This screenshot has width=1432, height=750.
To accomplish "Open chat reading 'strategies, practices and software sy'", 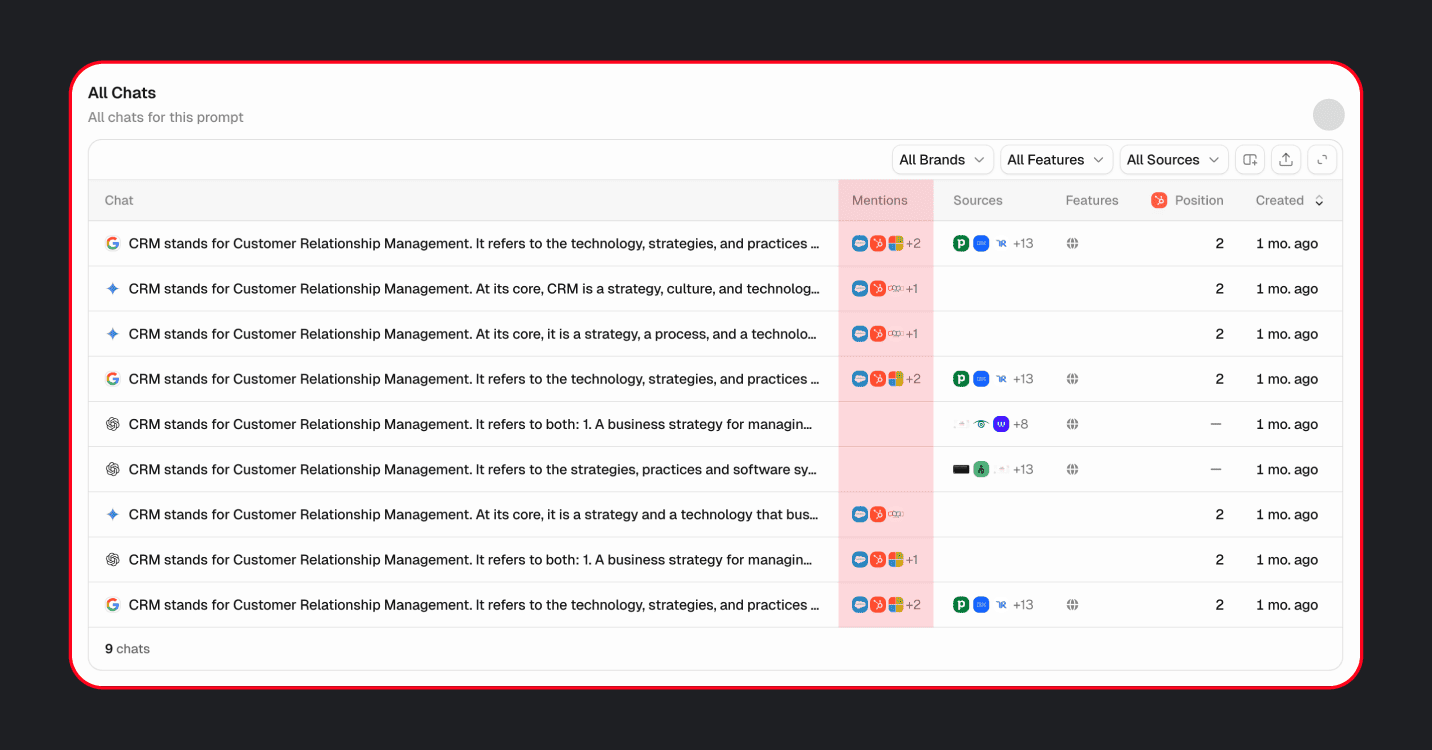I will [x=474, y=469].
